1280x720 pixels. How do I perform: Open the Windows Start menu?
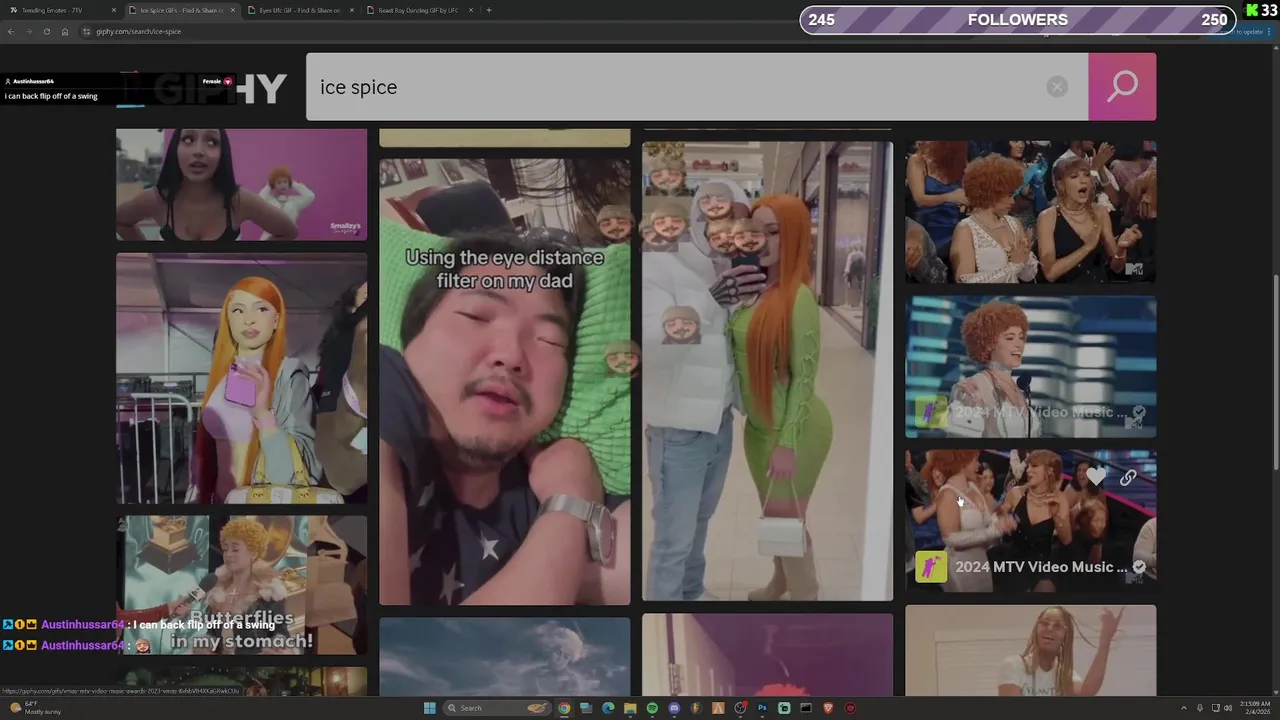pos(429,708)
